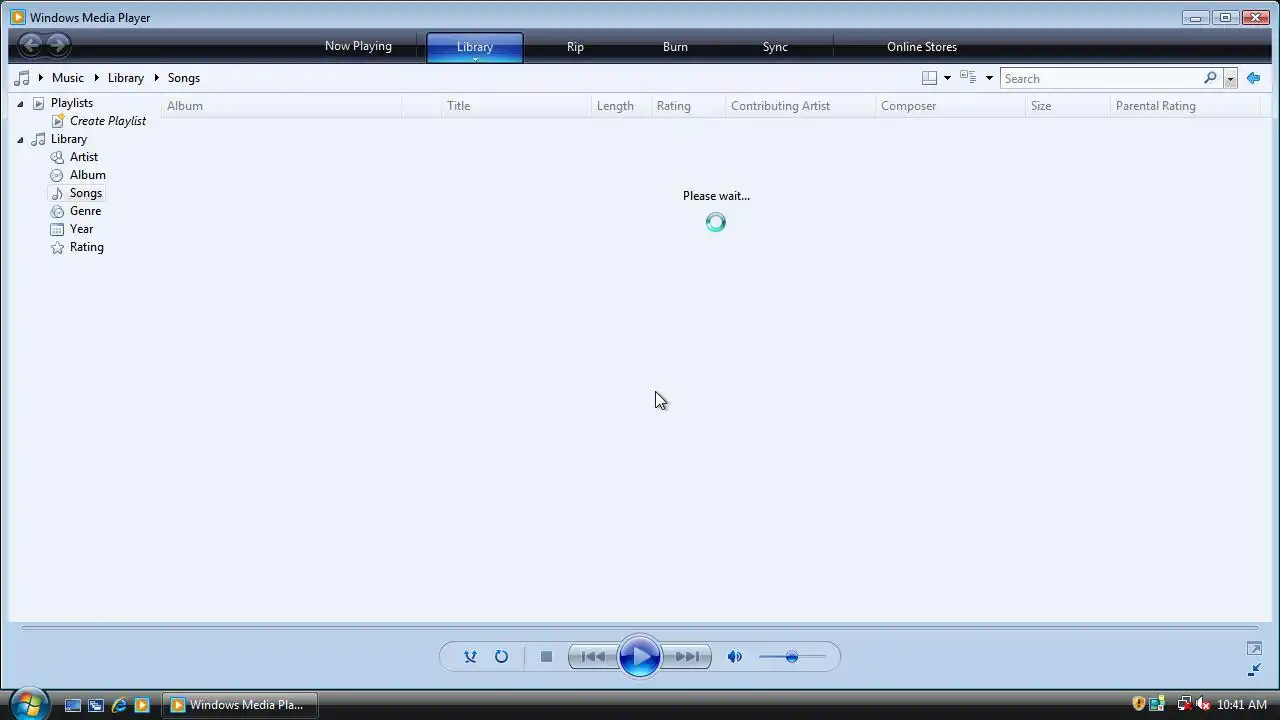Click the Back navigation arrow
Viewport: 1280px width, 720px height.
click(x=31, y=44)
